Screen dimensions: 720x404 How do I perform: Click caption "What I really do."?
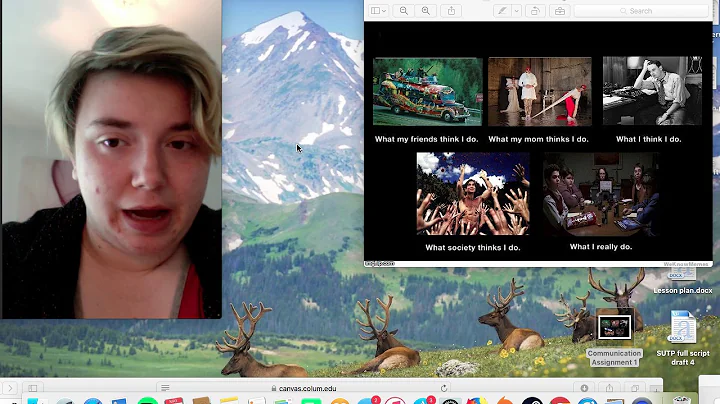point(601,247)
